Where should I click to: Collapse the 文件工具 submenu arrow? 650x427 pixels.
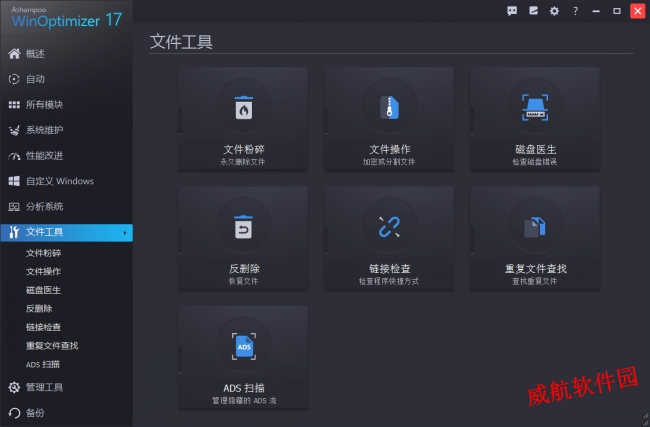click(x=124, y=233)
